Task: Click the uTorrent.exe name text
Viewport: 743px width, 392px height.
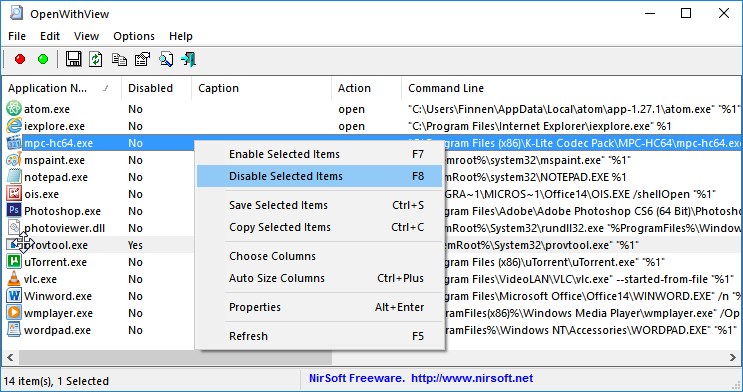Action: click(x=55, y=262)
